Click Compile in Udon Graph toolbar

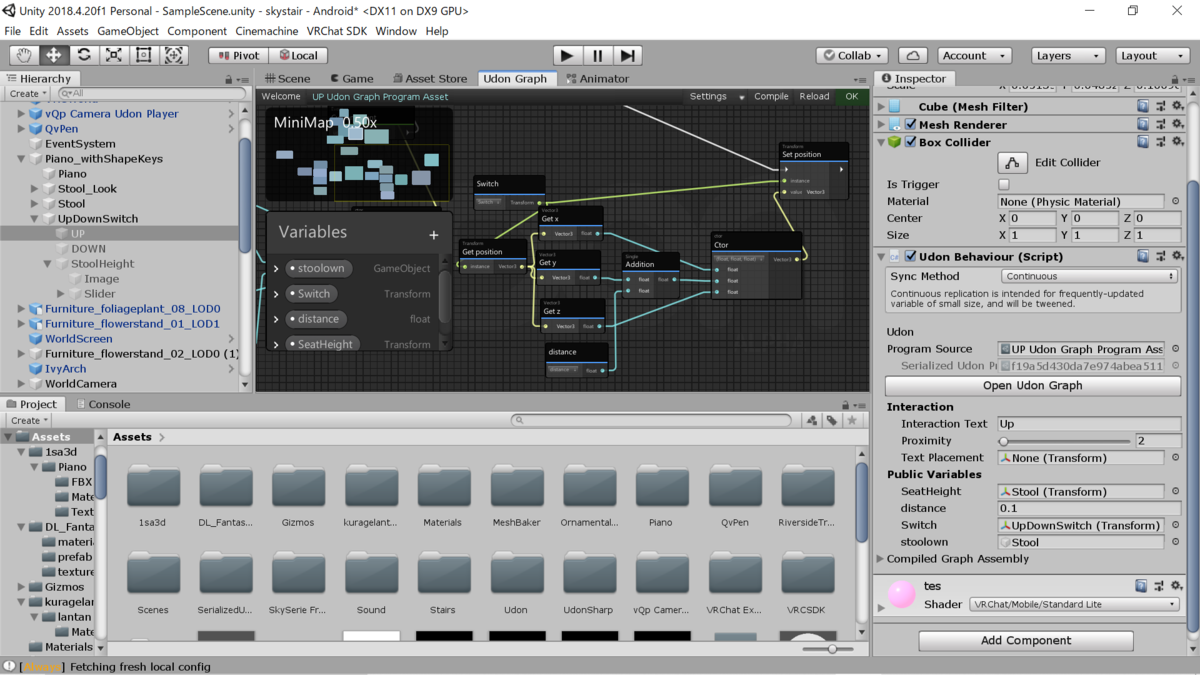(771, 97)
